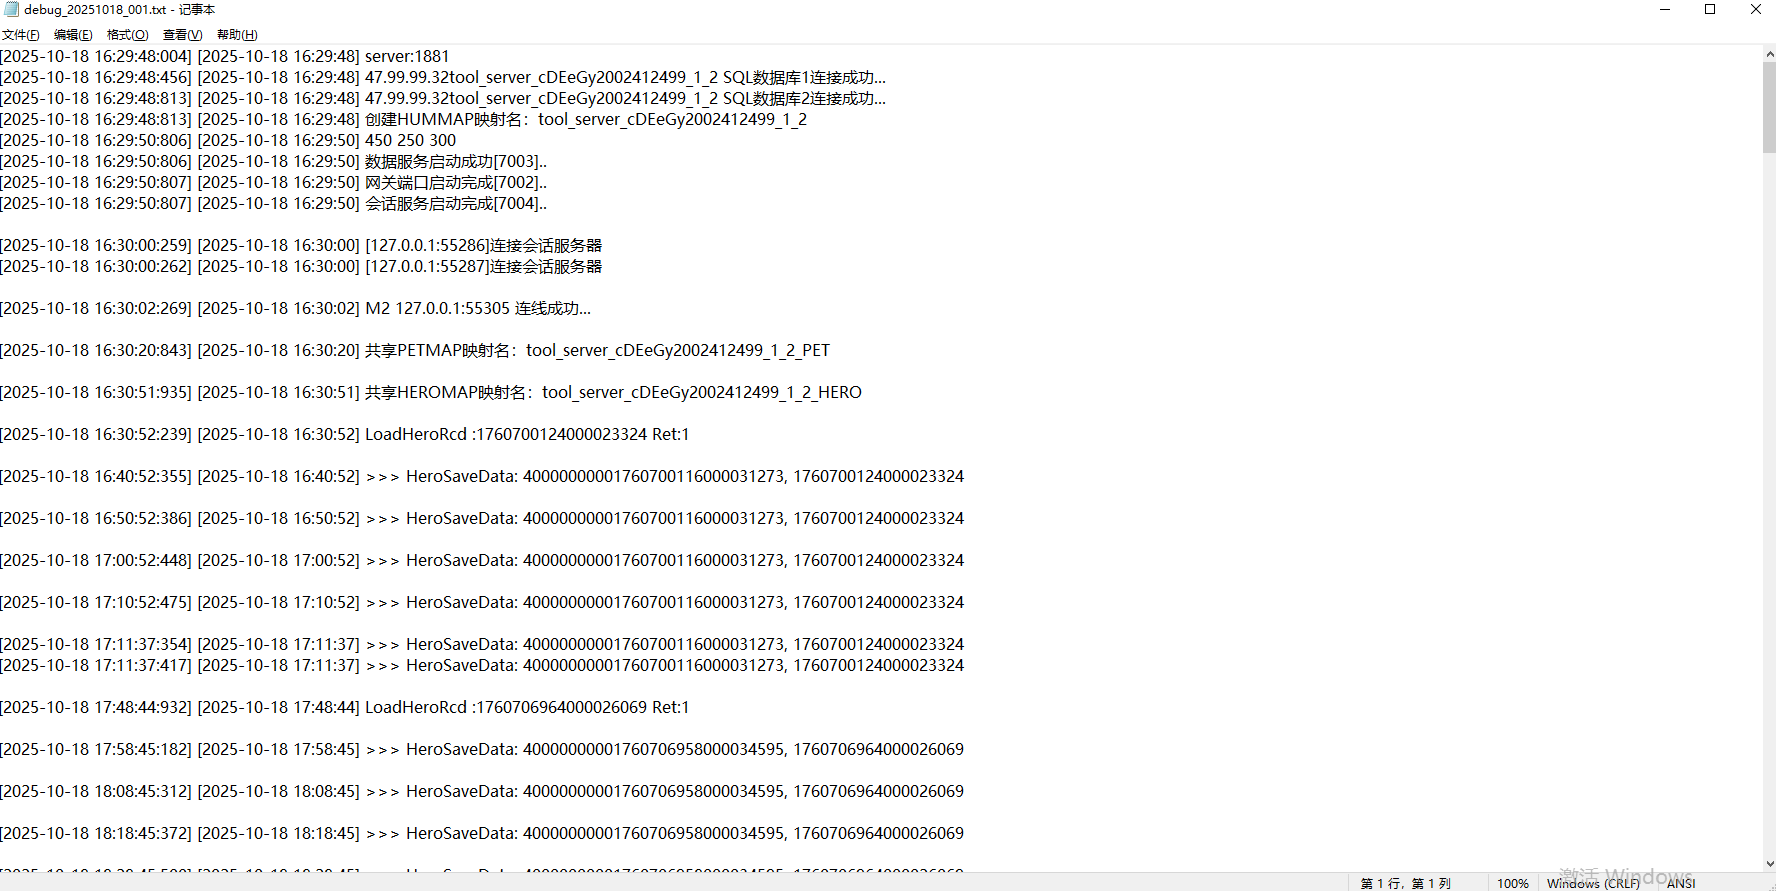Image resolution: width=1776 pixels, height=891 pixels.
Task: Click the ANSI encoding indicator
Action: [x=1681, y=883]
